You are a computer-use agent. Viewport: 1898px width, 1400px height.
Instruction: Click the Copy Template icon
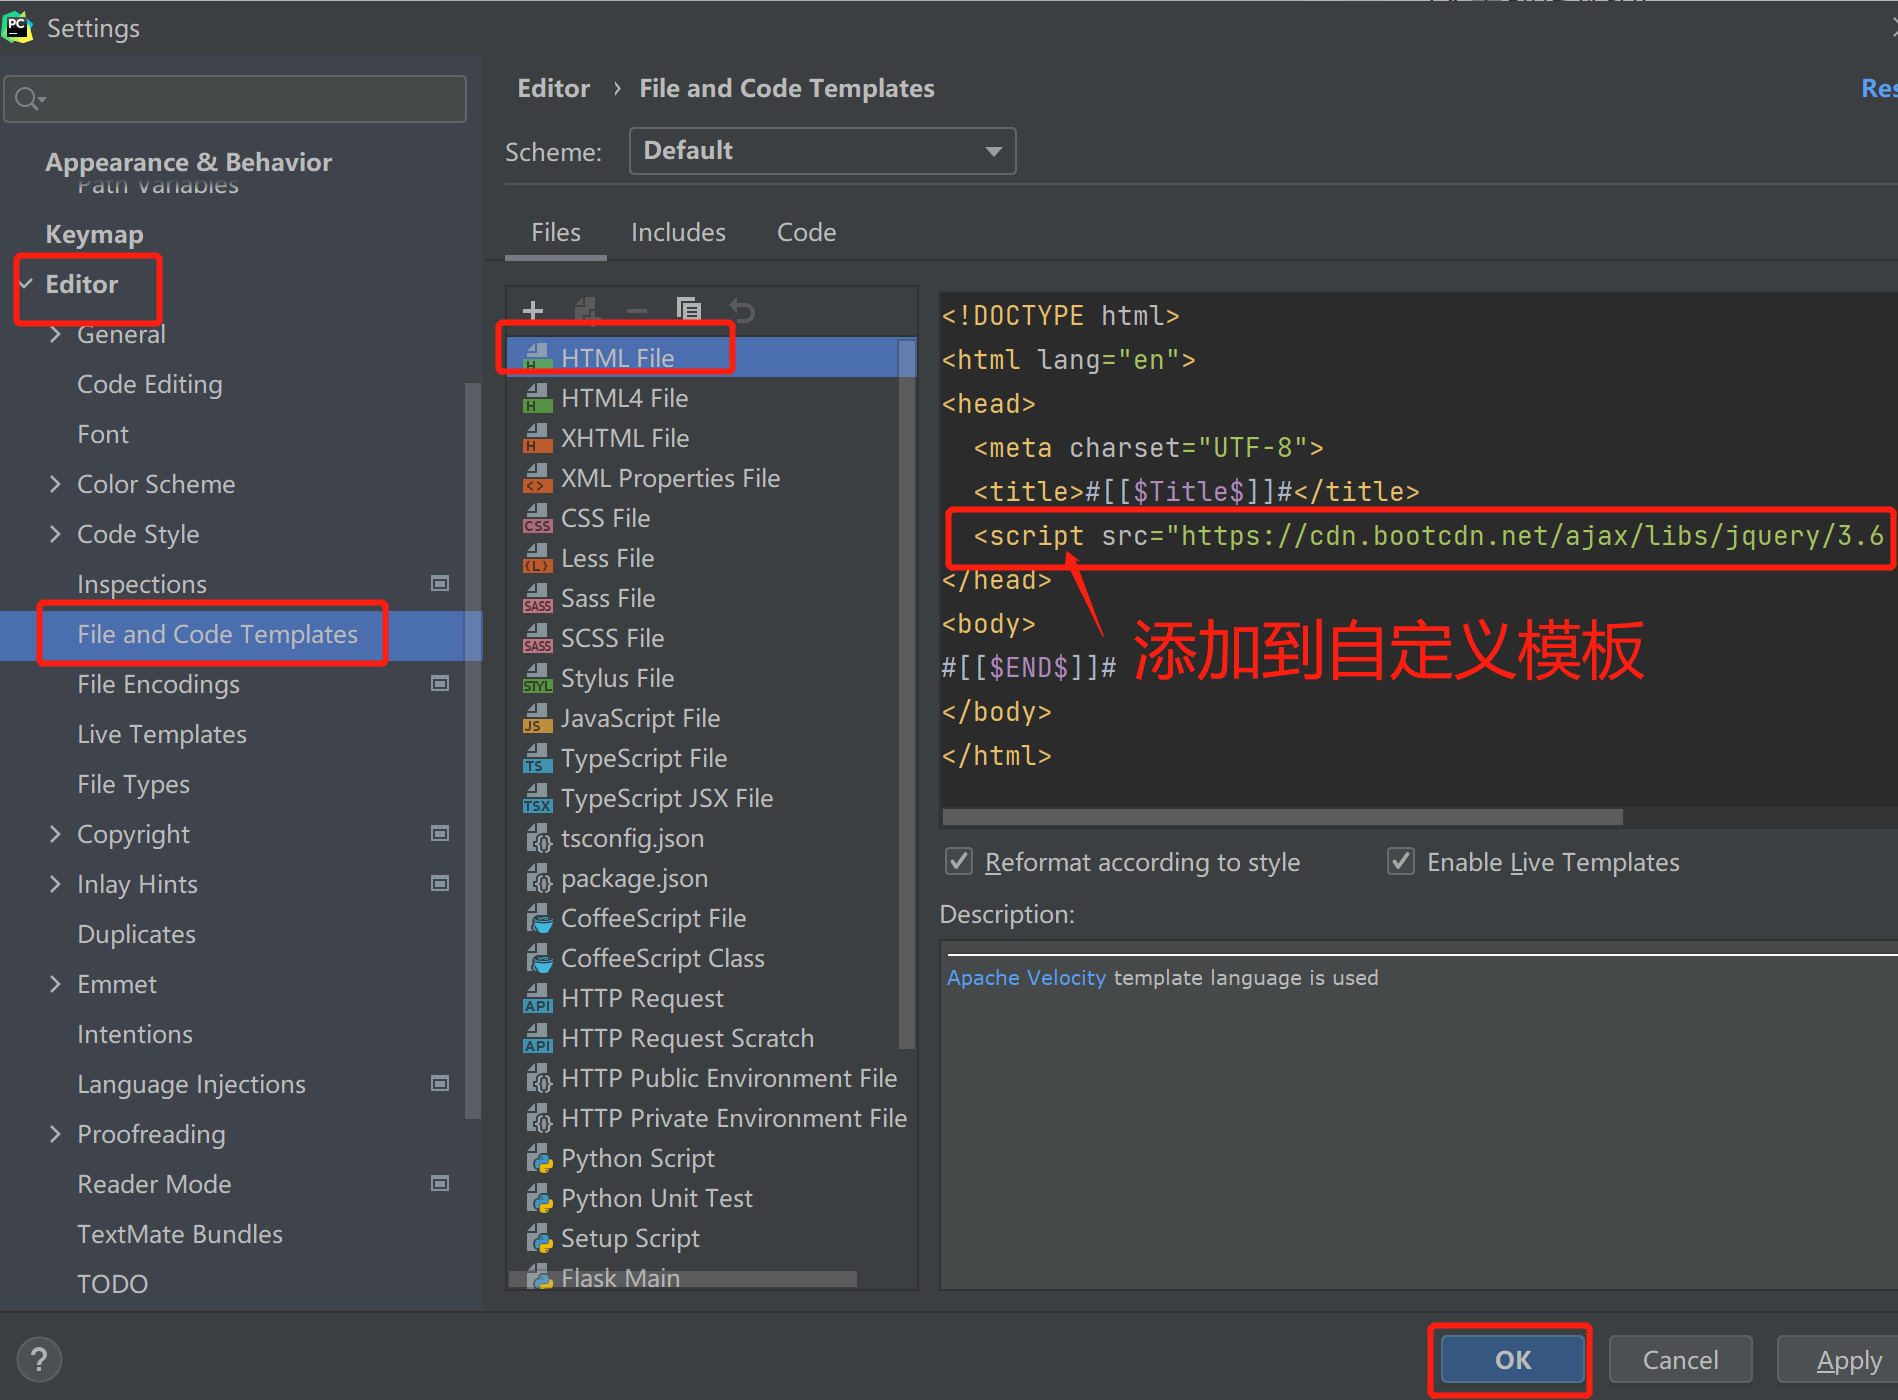point(689,310)
